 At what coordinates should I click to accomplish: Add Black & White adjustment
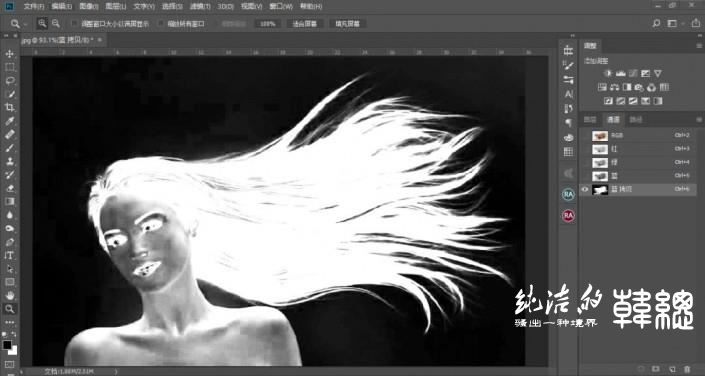(627, 87)
